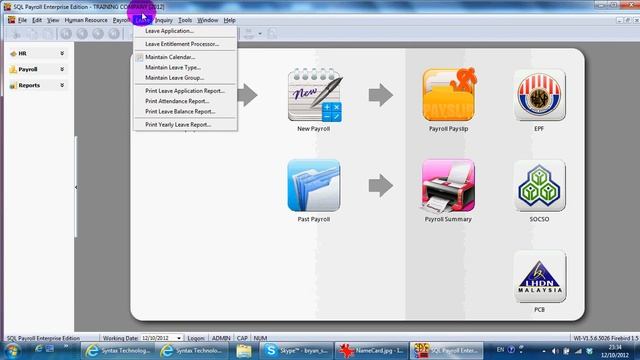The height and width of the screenshot is (360, 640).
Task: Choose Leave Entitlement Processor menu entry
Action: coord(185,44)
